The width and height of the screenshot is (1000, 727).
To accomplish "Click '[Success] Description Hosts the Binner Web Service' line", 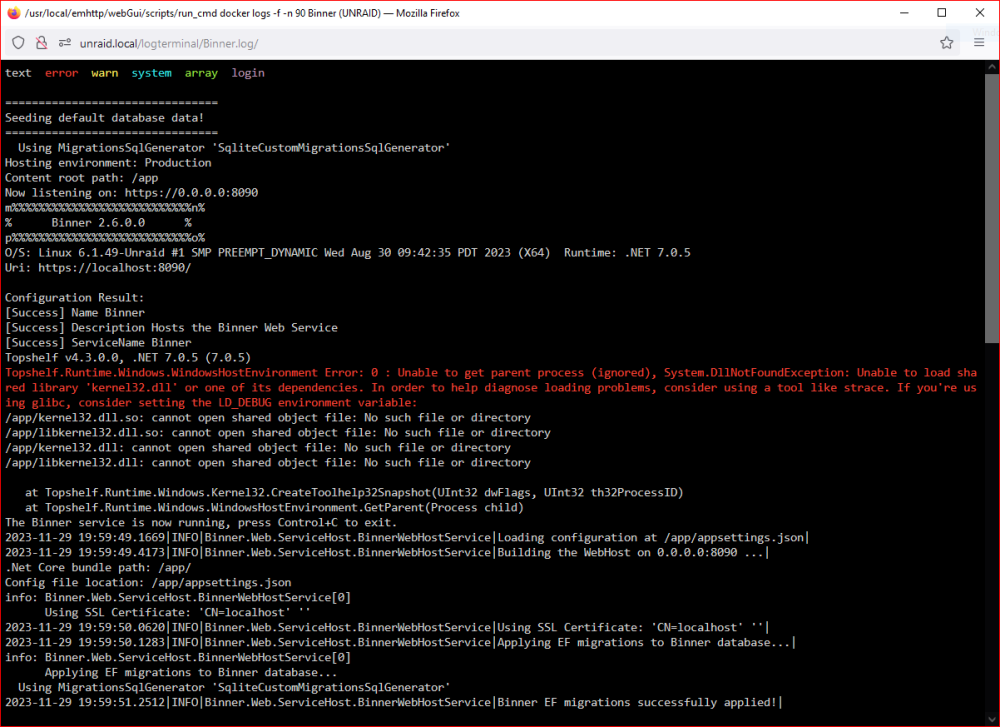I will click(x=172, y=328).
